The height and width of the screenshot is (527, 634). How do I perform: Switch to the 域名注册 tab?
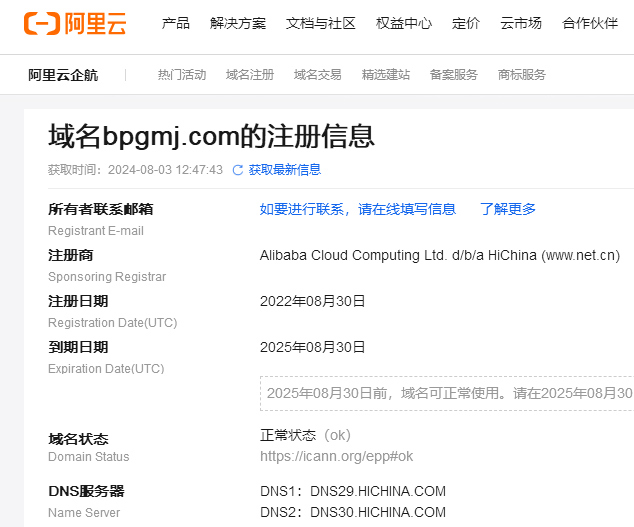point(250,75)
